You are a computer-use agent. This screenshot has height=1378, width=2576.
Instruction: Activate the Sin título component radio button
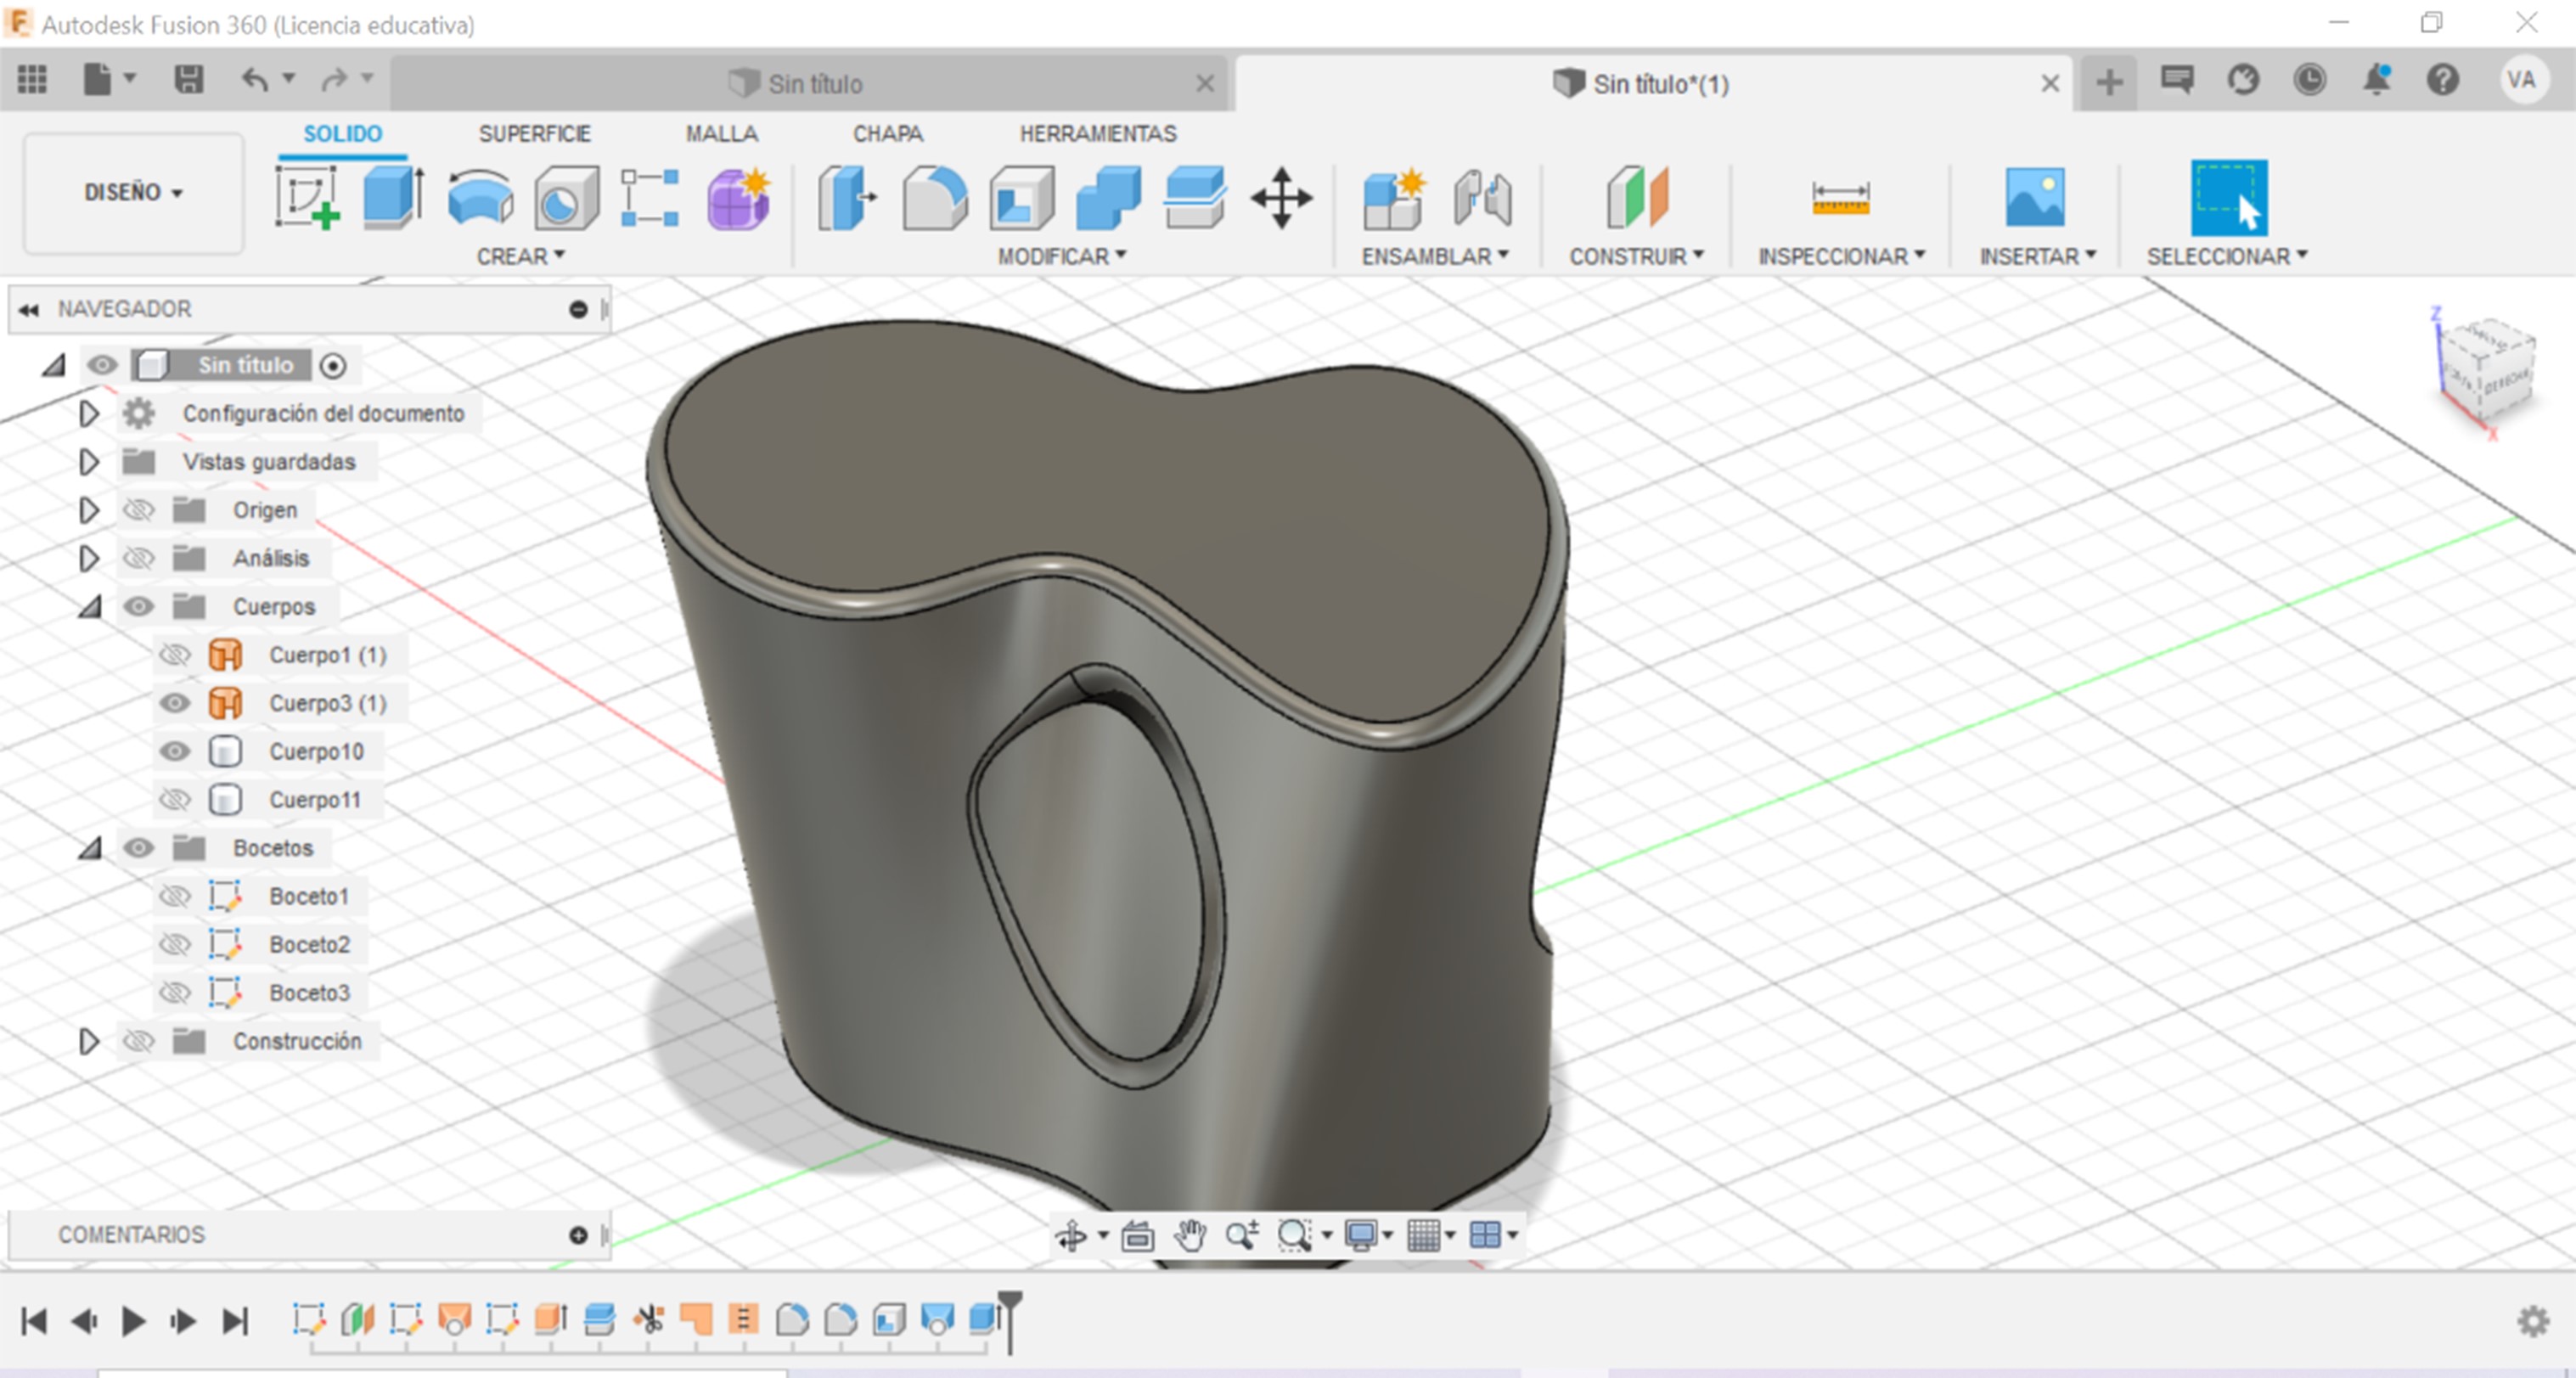click(x=333, y=366)
